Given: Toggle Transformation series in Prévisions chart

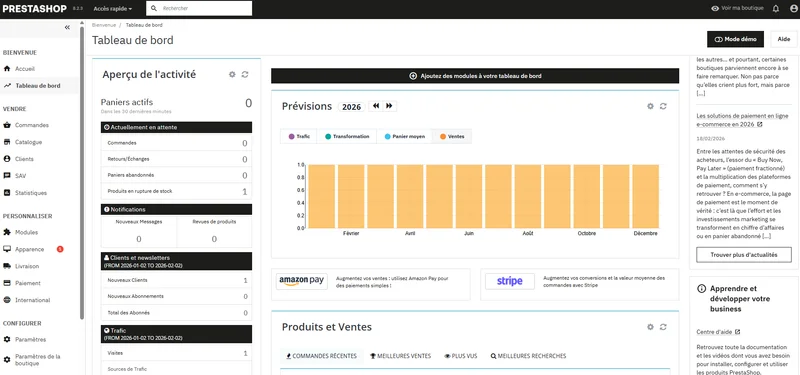Looking at the screenshot, I should point(347,136).
